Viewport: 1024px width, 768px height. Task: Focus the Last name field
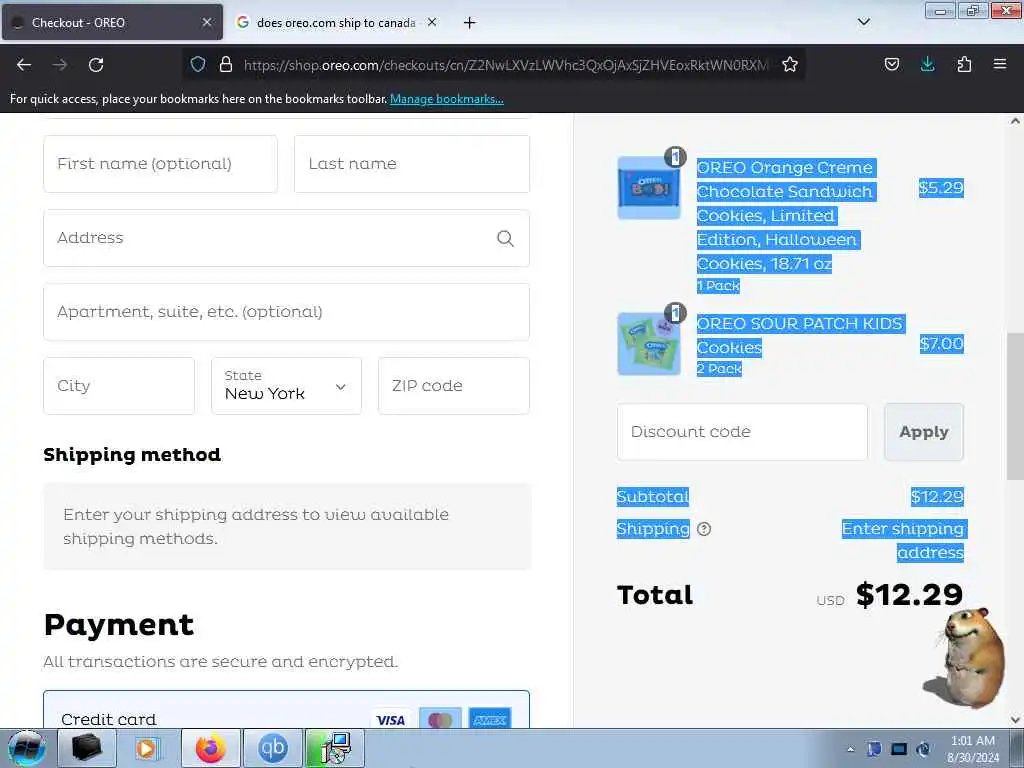(412, 164)
